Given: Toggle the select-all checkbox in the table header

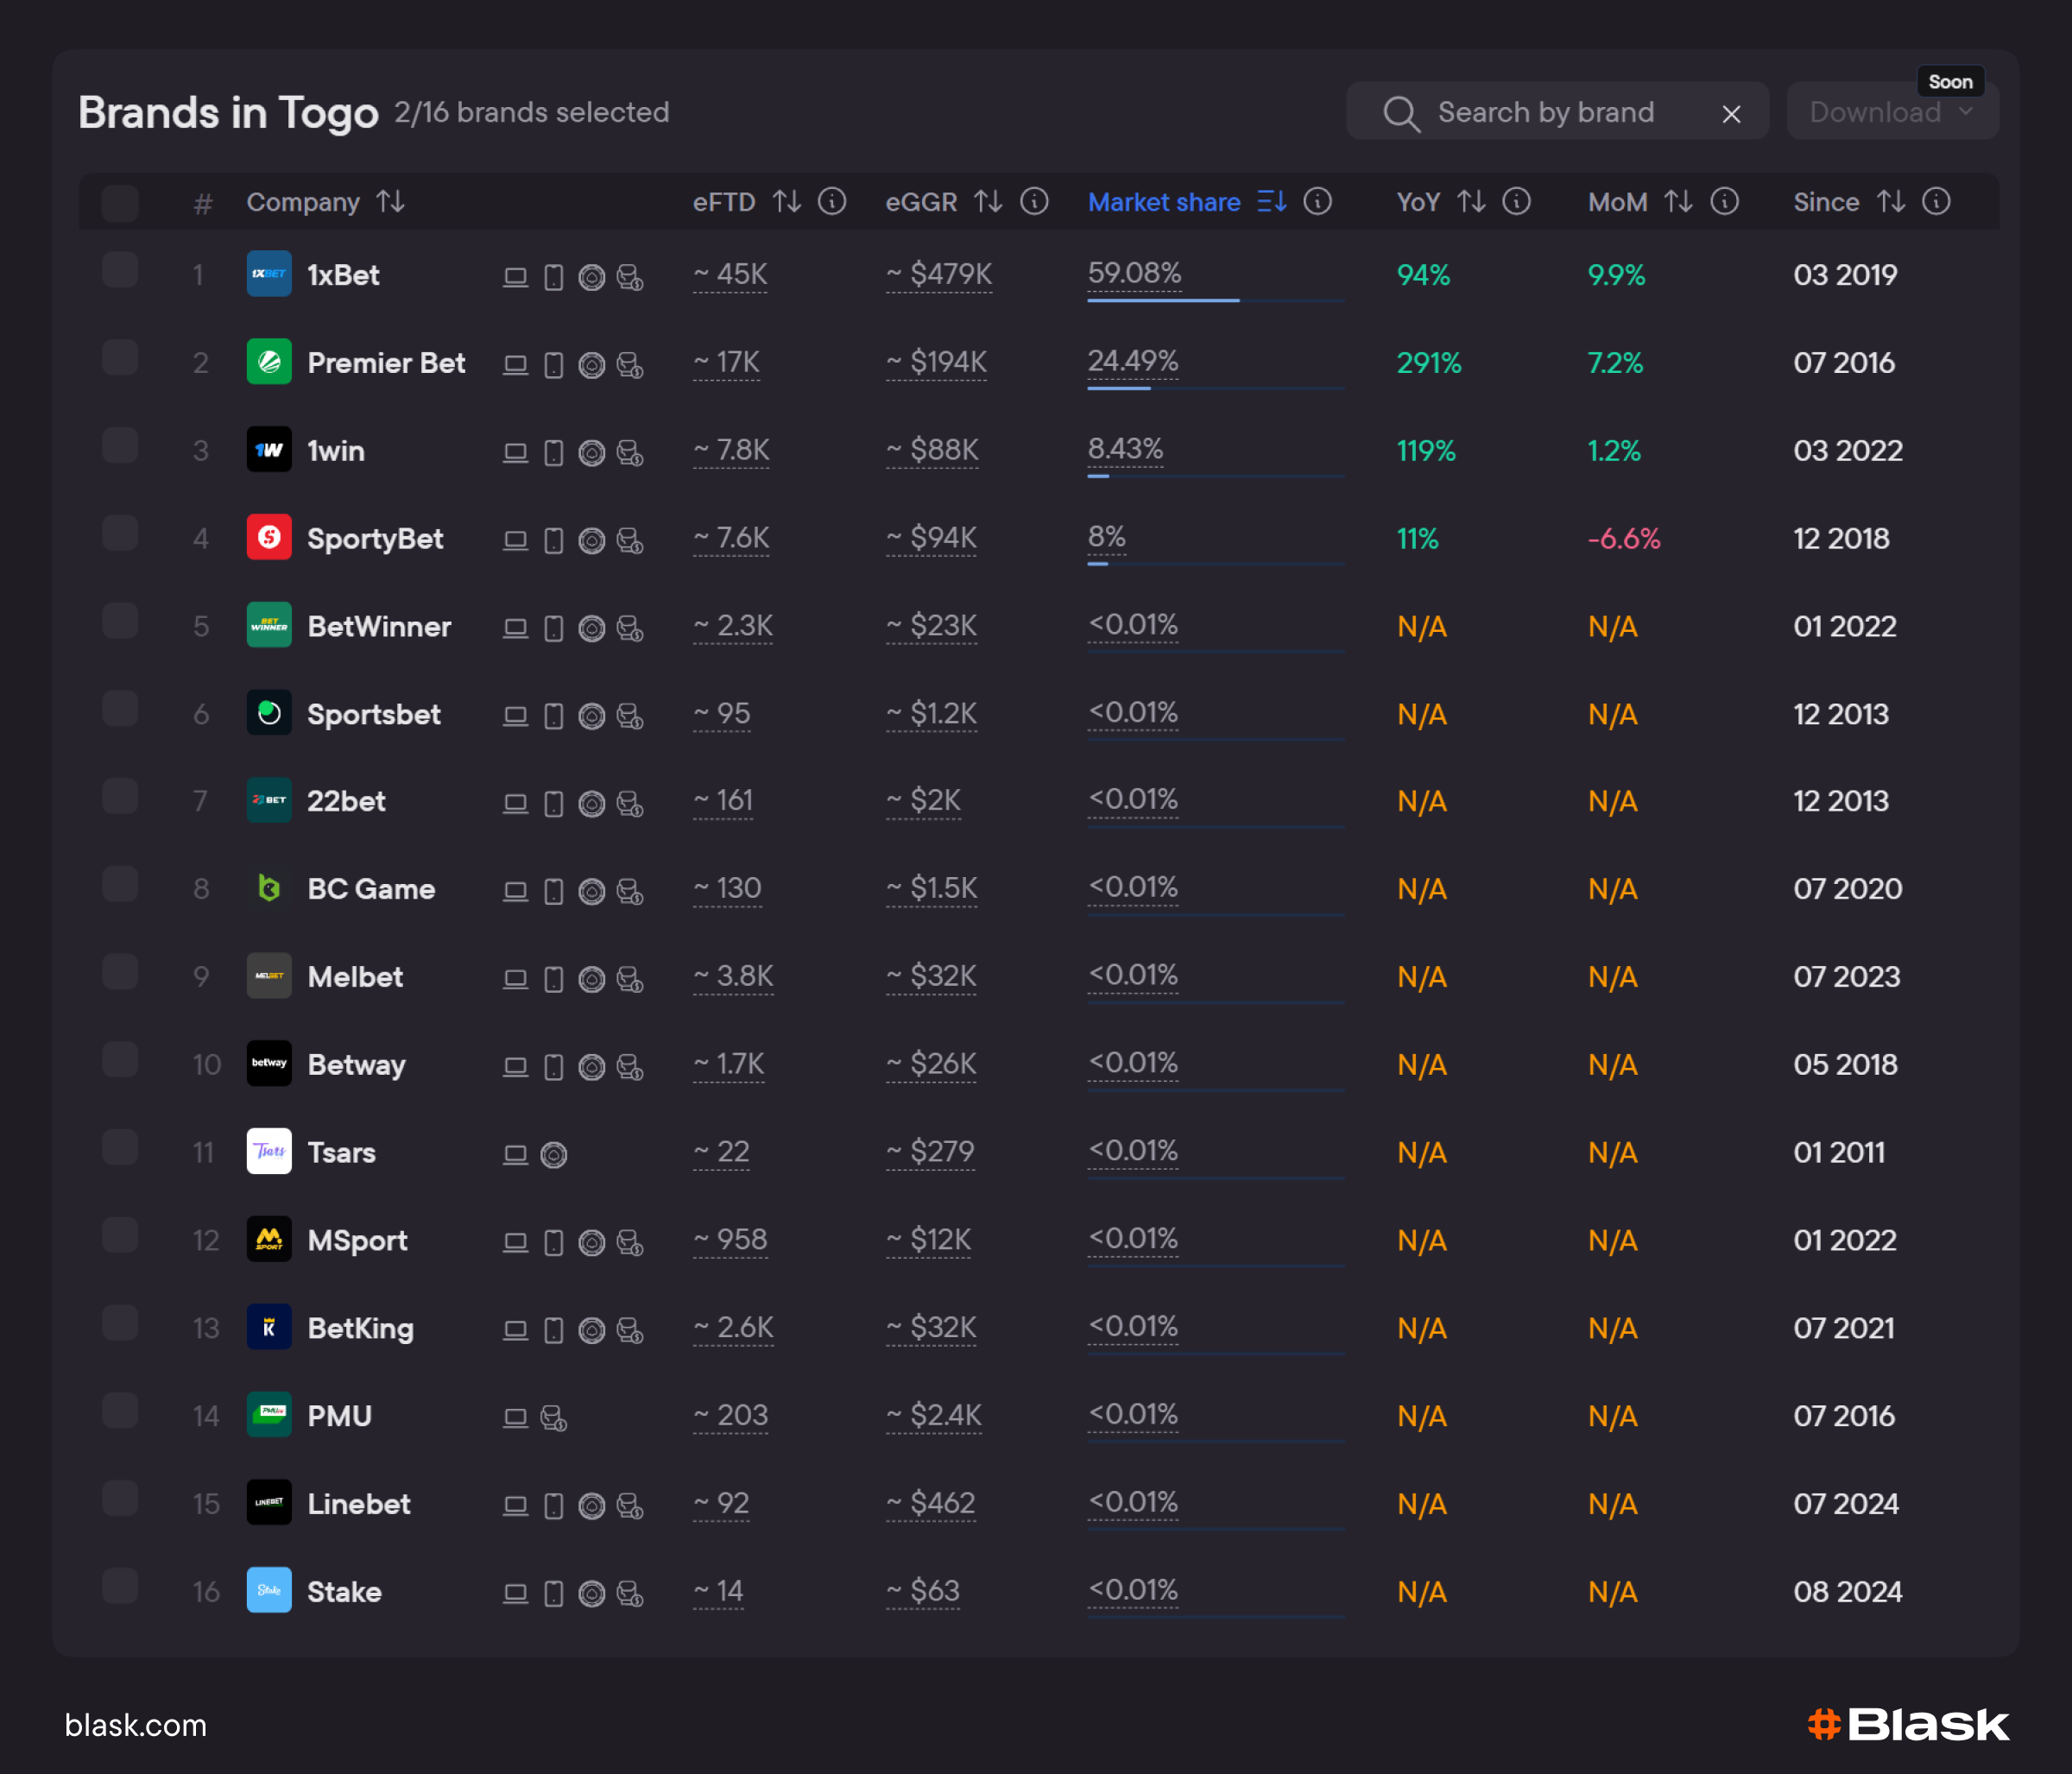Looking at the screenshot, I should click(x=119, y=202).
